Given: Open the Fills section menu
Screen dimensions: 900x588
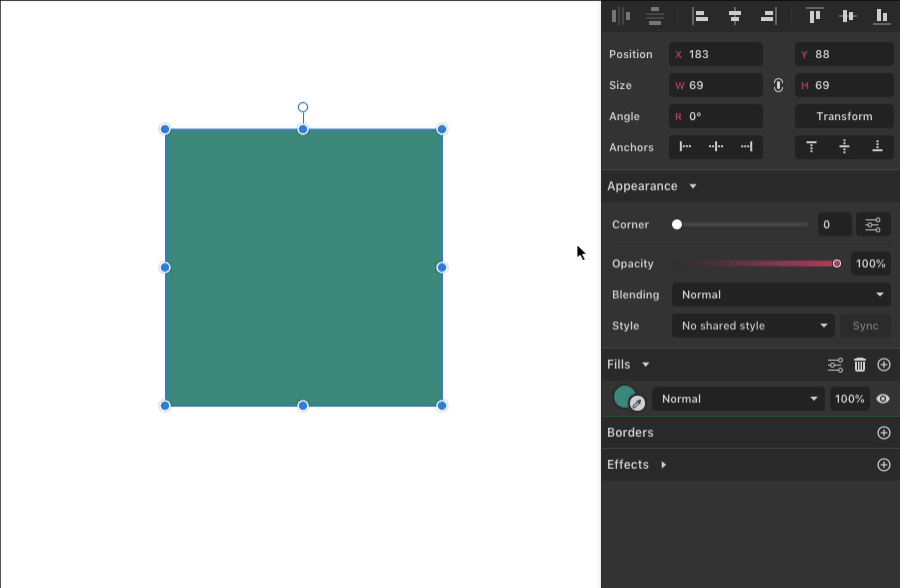Looking at the screenshot, I should pyautogui.click(x=646, y=365).
